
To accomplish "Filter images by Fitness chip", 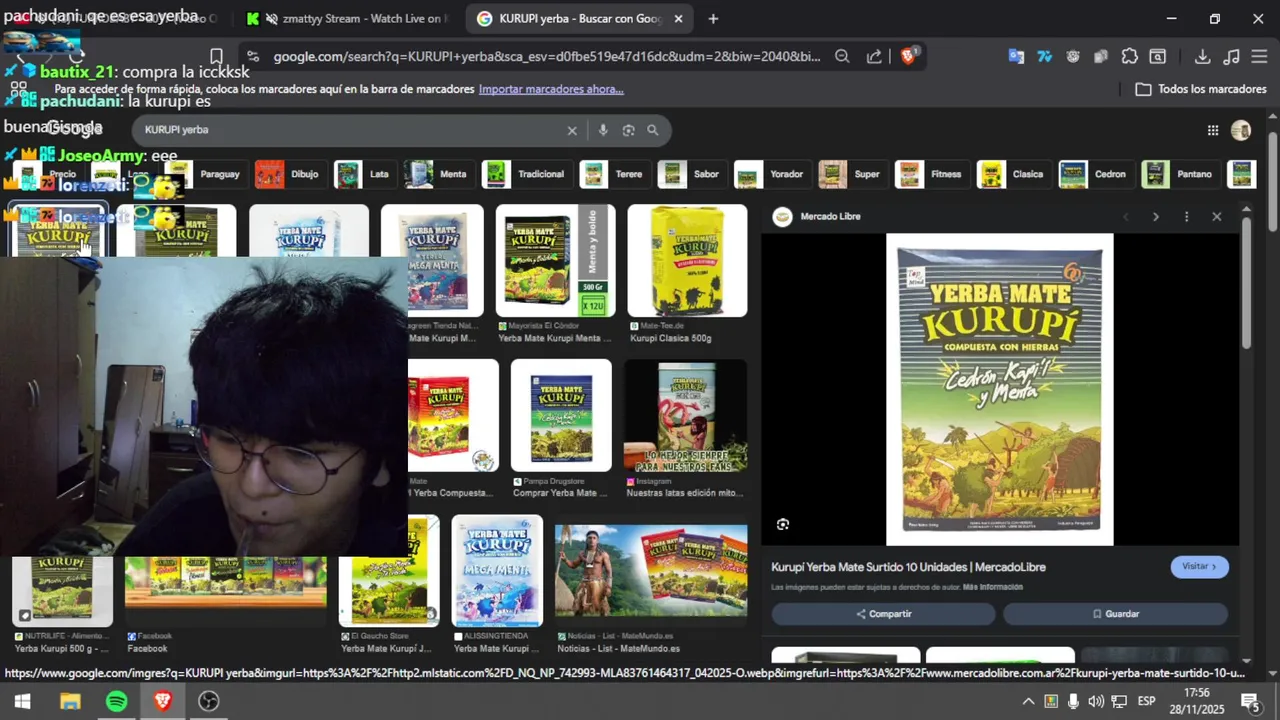I will click(x=931, y=174).
